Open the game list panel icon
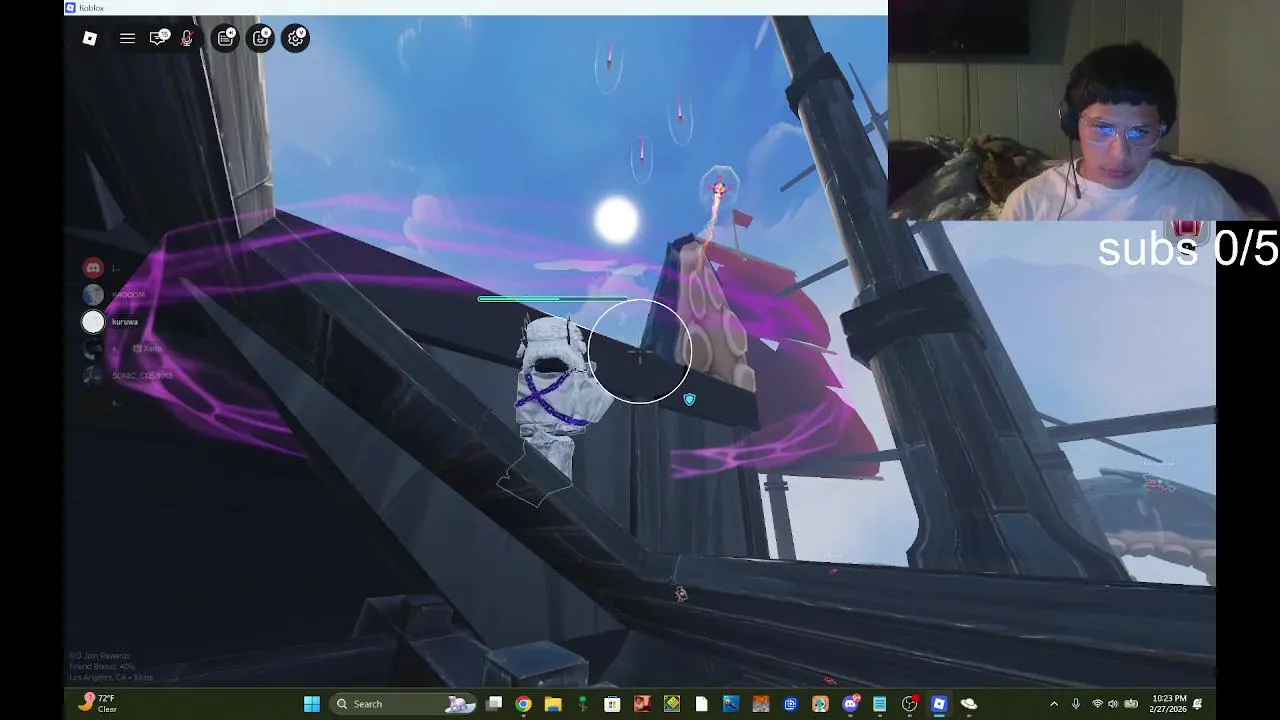 (226, 38)
